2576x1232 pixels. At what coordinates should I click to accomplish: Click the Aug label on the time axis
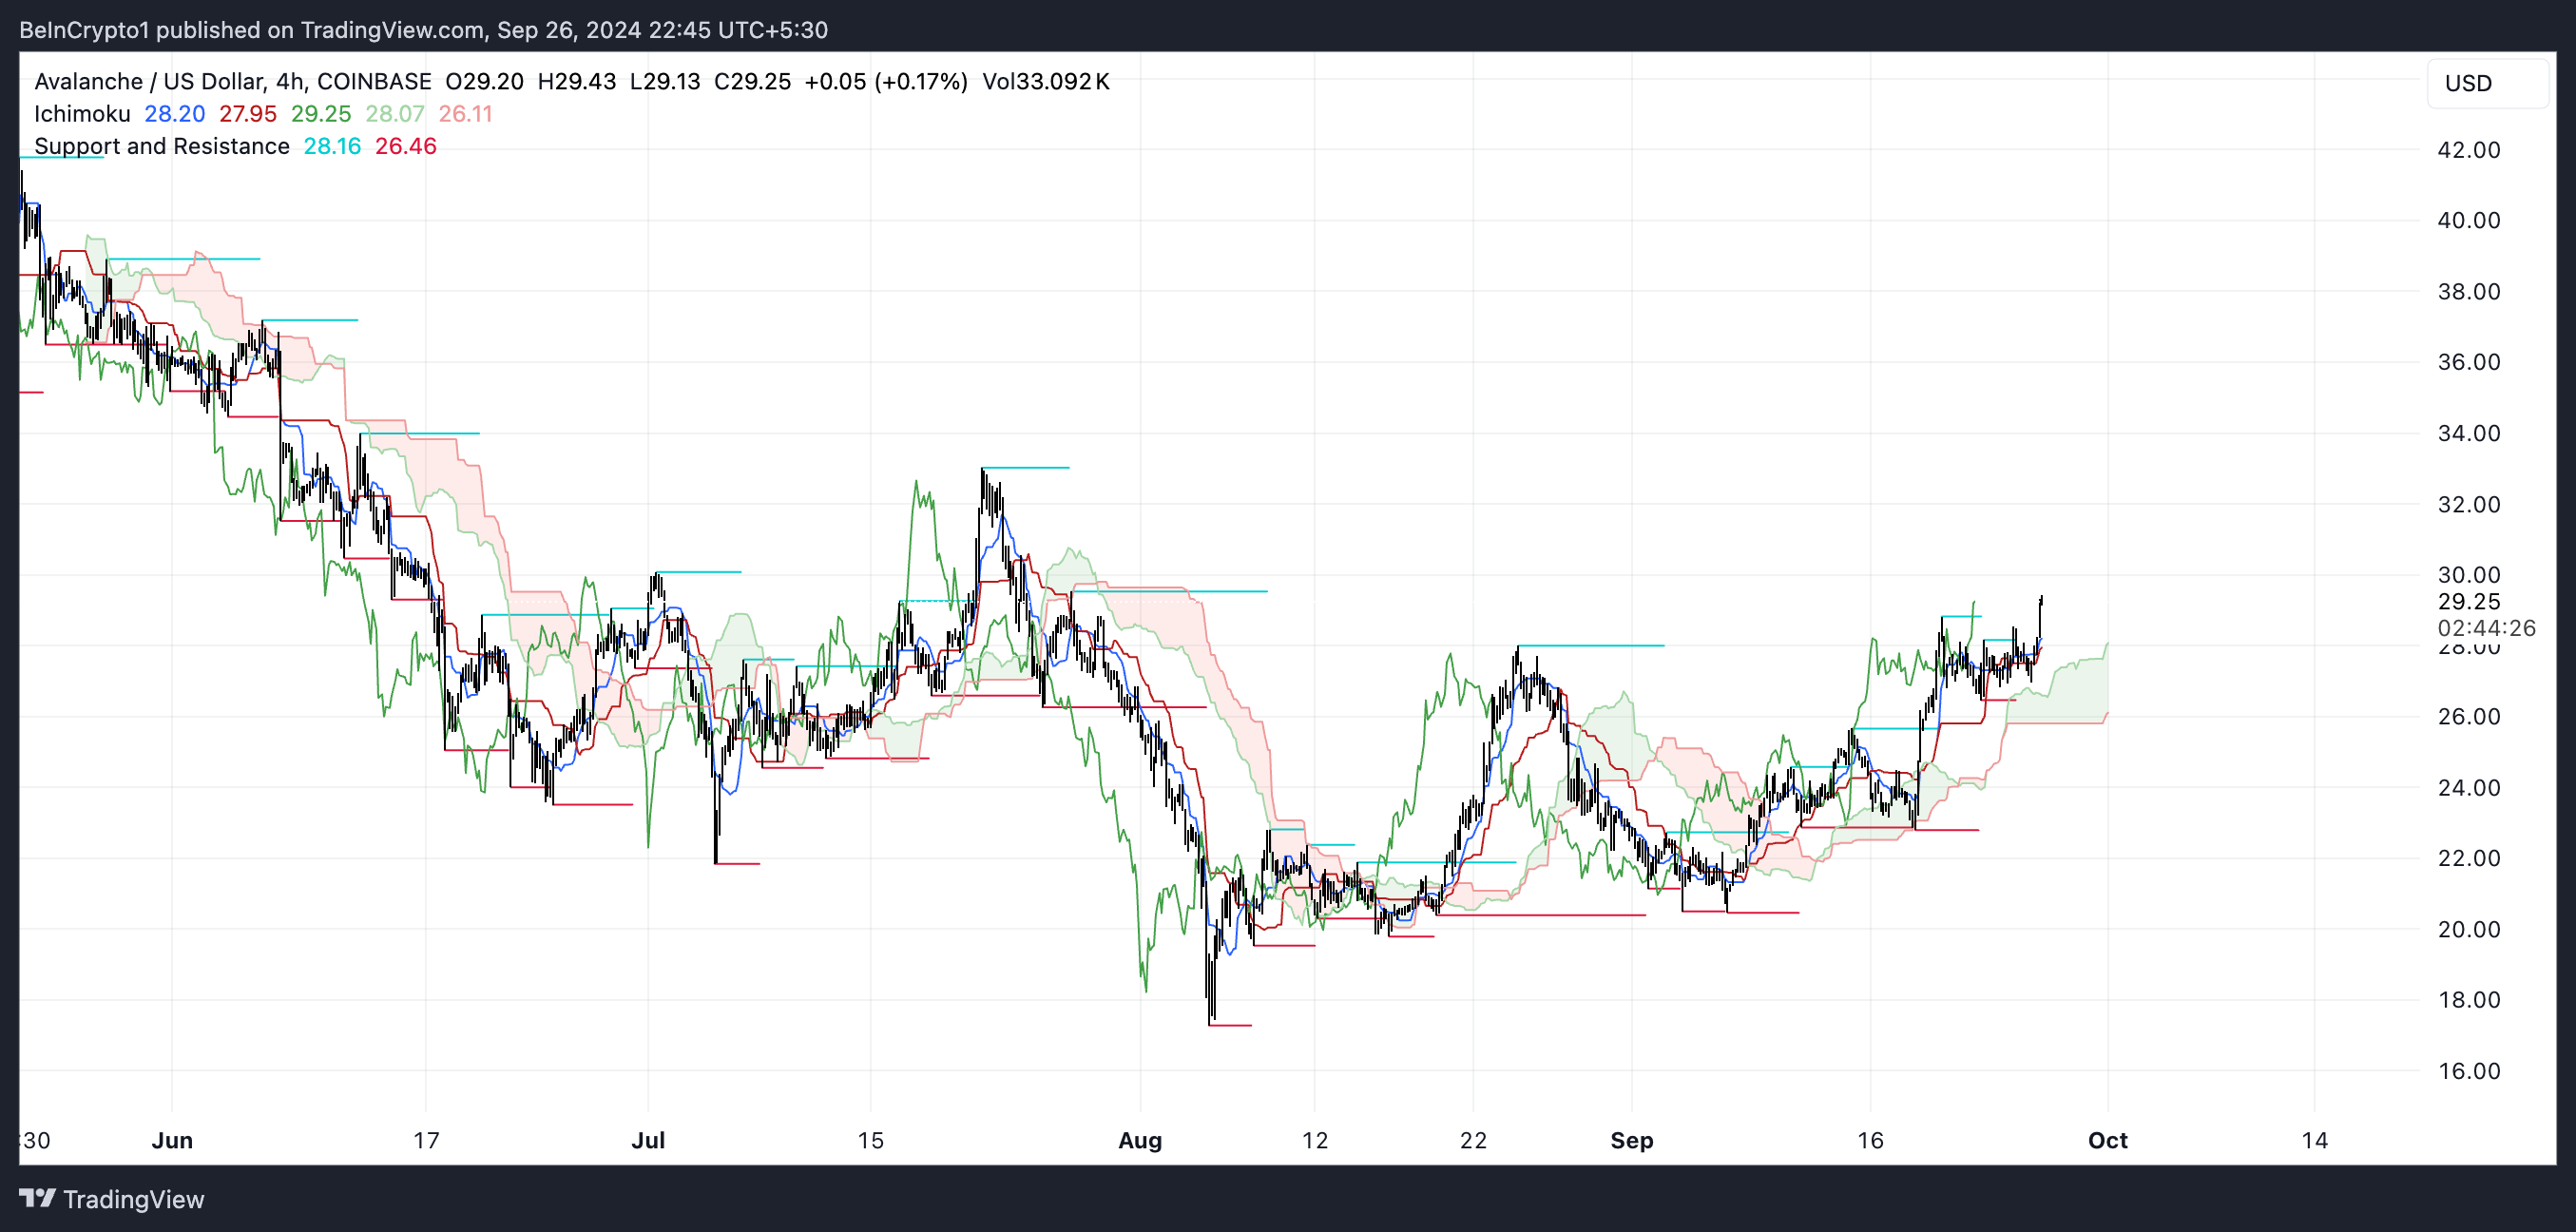pyautogui.click(x=1139, y=1140)
